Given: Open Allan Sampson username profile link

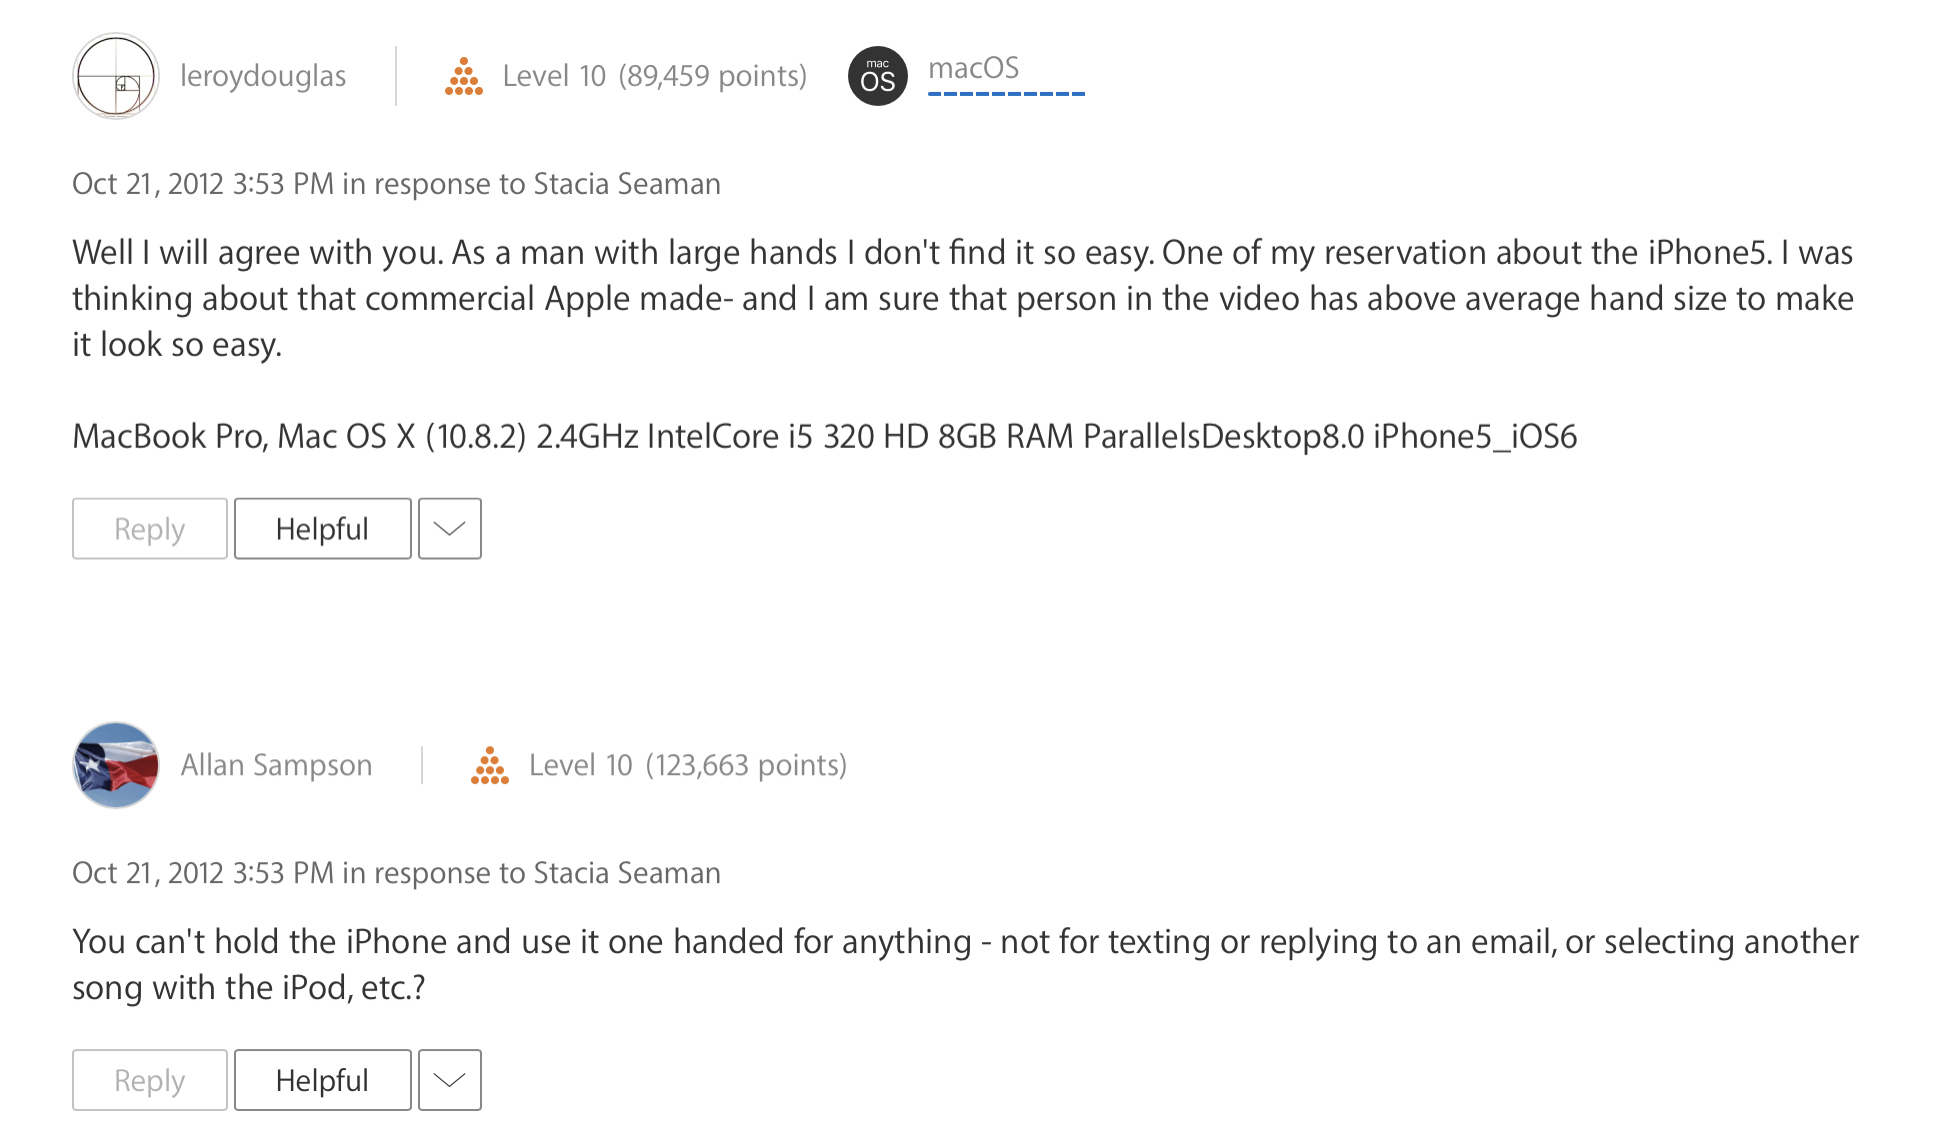Looking at the screenshot, I should (x=276, y=765).
